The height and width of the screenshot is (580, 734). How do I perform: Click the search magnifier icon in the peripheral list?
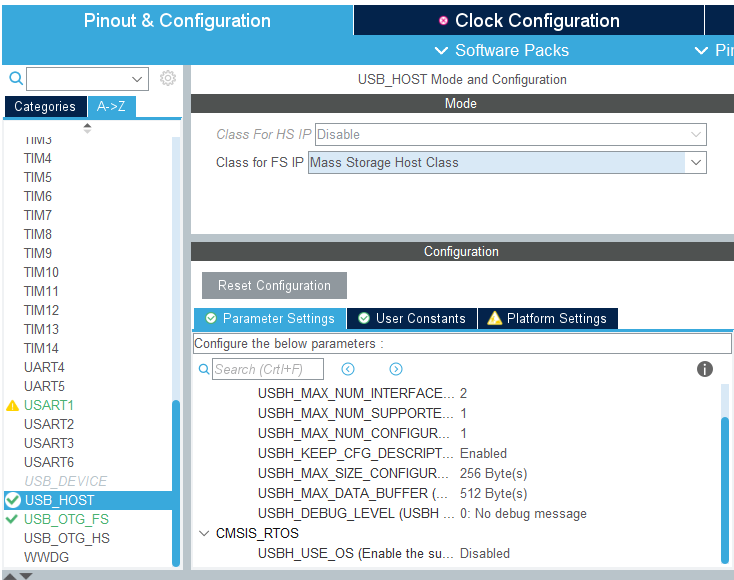point(16,78)
